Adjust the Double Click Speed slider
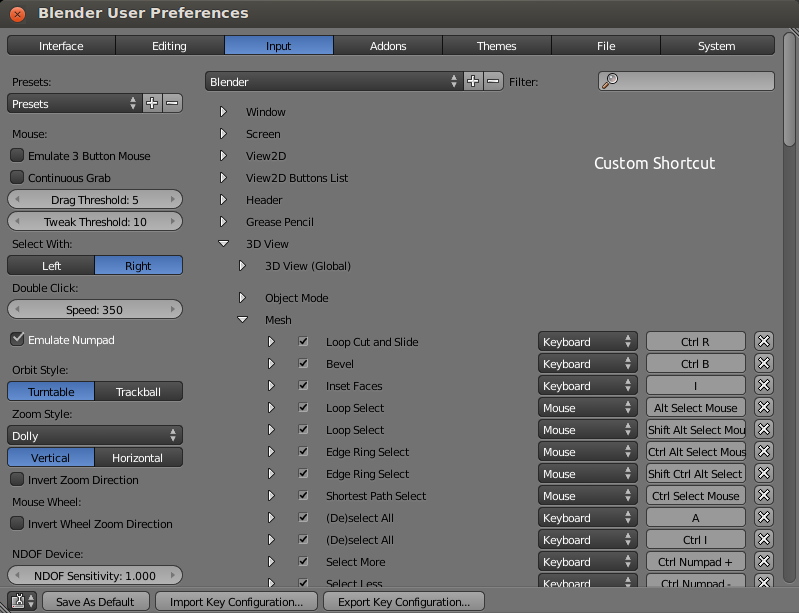 pos(95,309)
